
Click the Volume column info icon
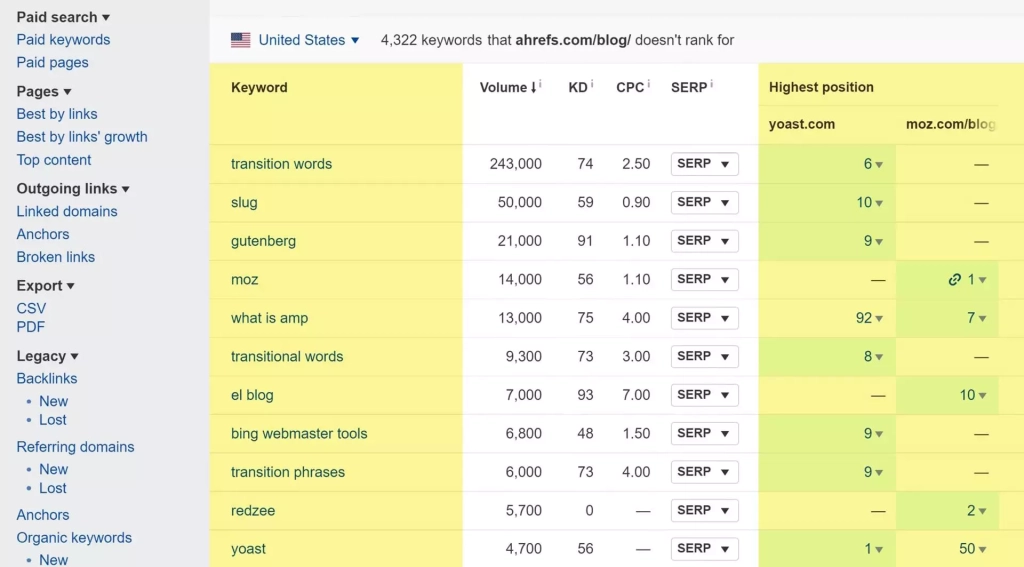(540, 84)
